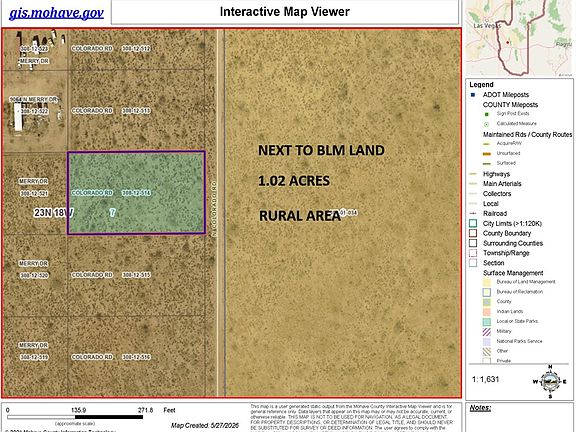Click the Main Arterials line symbol
The height and width of the screenshot is (432, 576).
[473, 184]
